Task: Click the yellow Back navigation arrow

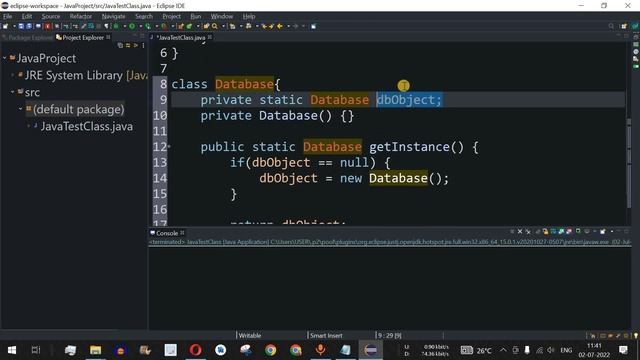Action: pos(280,26)
